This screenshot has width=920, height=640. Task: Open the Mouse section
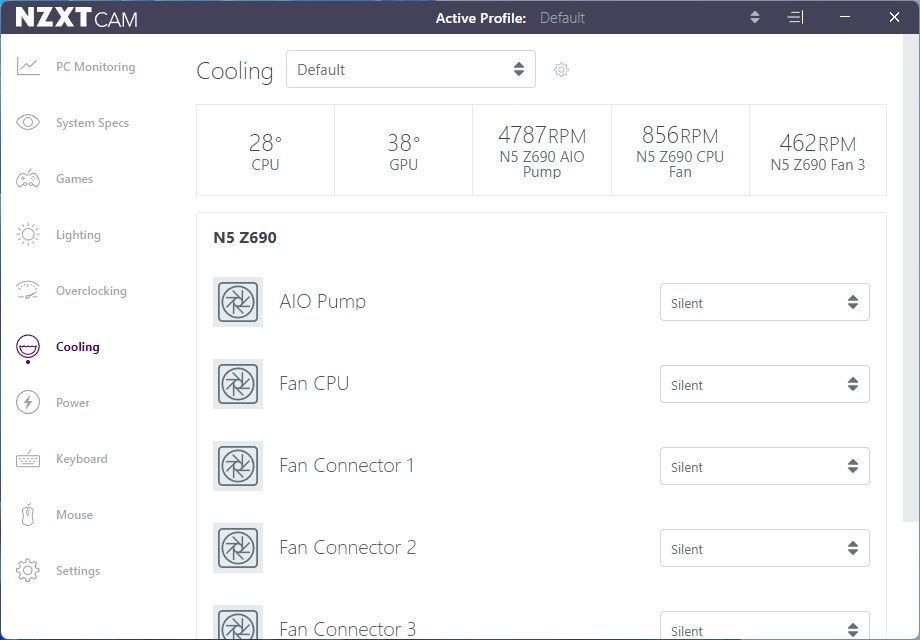(x=75, y=514)
